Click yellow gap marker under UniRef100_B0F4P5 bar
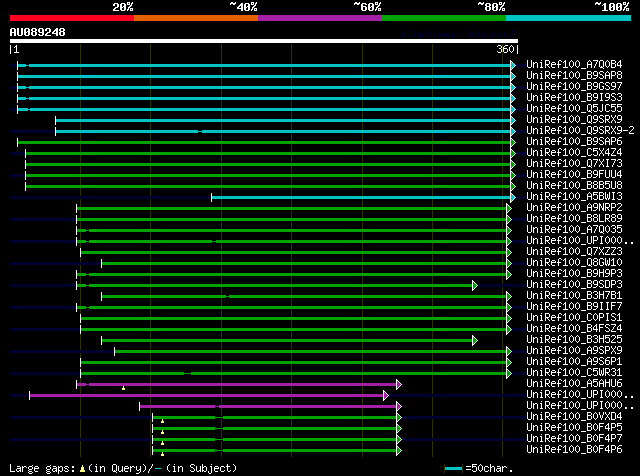This screenshot has height=476, width=640. [x=162, y=432]
